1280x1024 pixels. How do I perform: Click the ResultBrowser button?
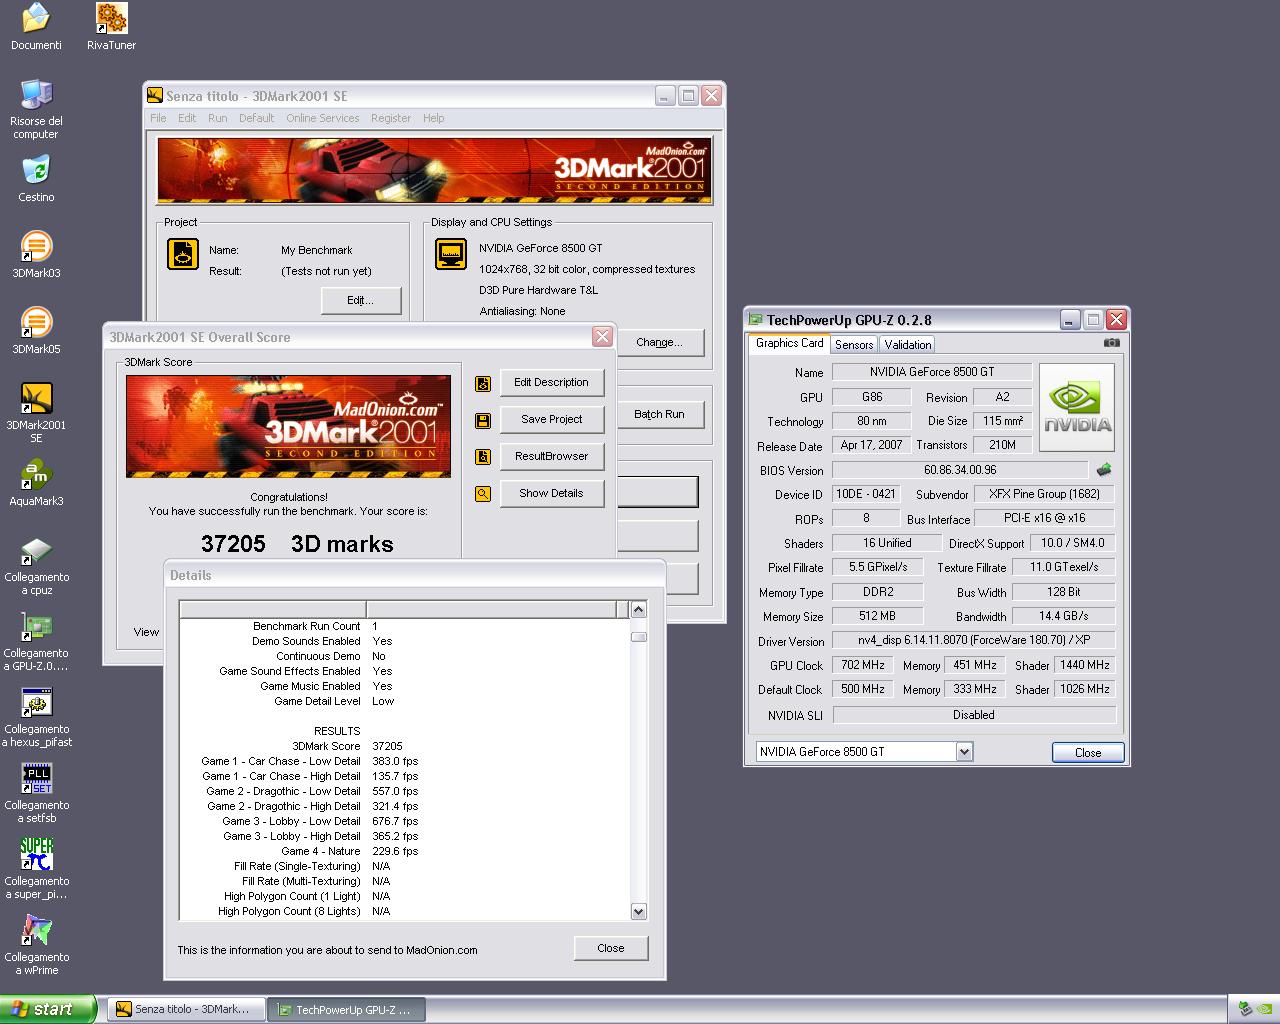click(552, 456)
